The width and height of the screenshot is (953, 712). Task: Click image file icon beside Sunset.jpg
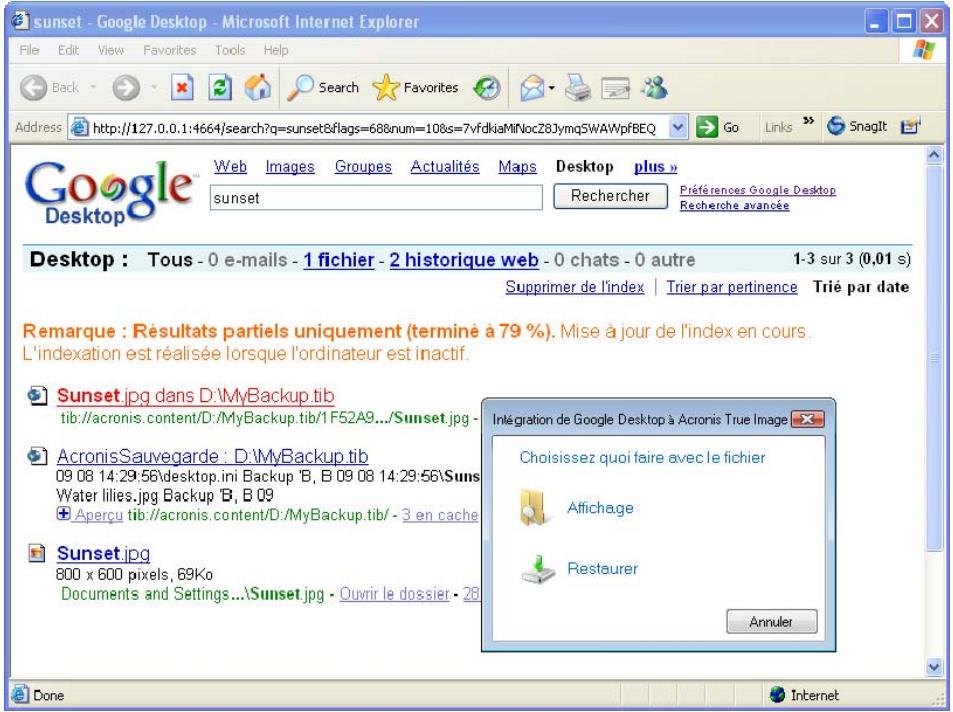37,553
